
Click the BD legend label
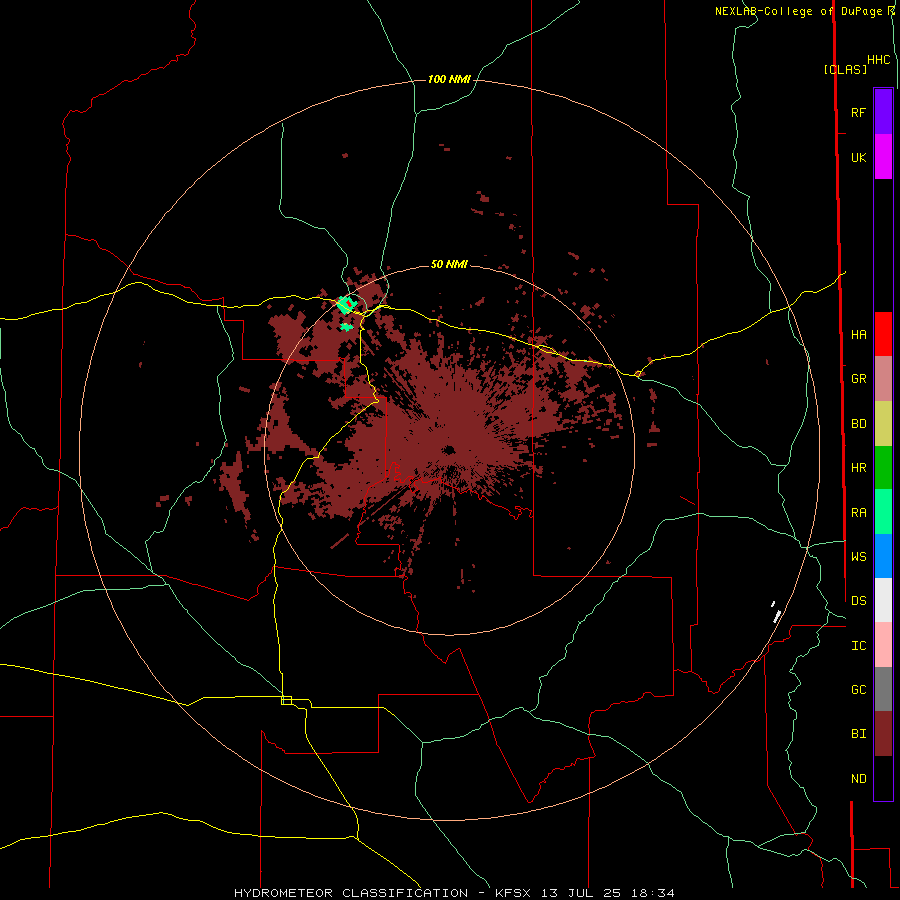[858, 424]
